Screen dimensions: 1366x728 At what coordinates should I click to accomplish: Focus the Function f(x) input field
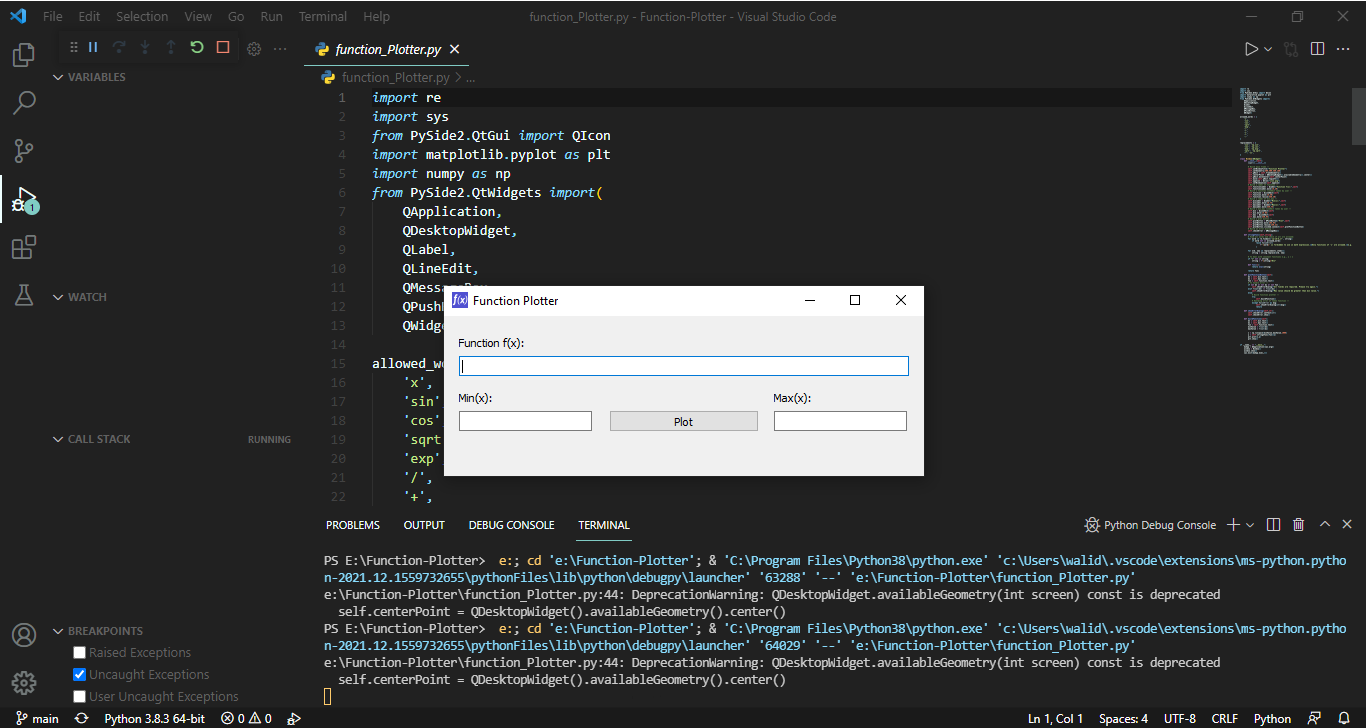coord(684,366)
